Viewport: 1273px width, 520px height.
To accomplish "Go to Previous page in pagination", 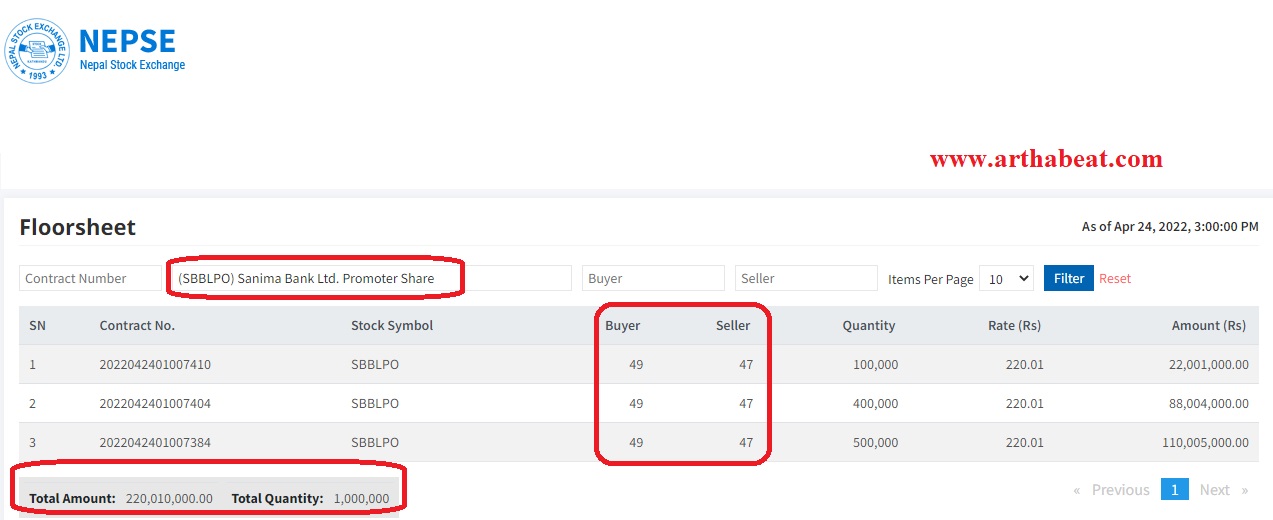I will pos(1111,490).
